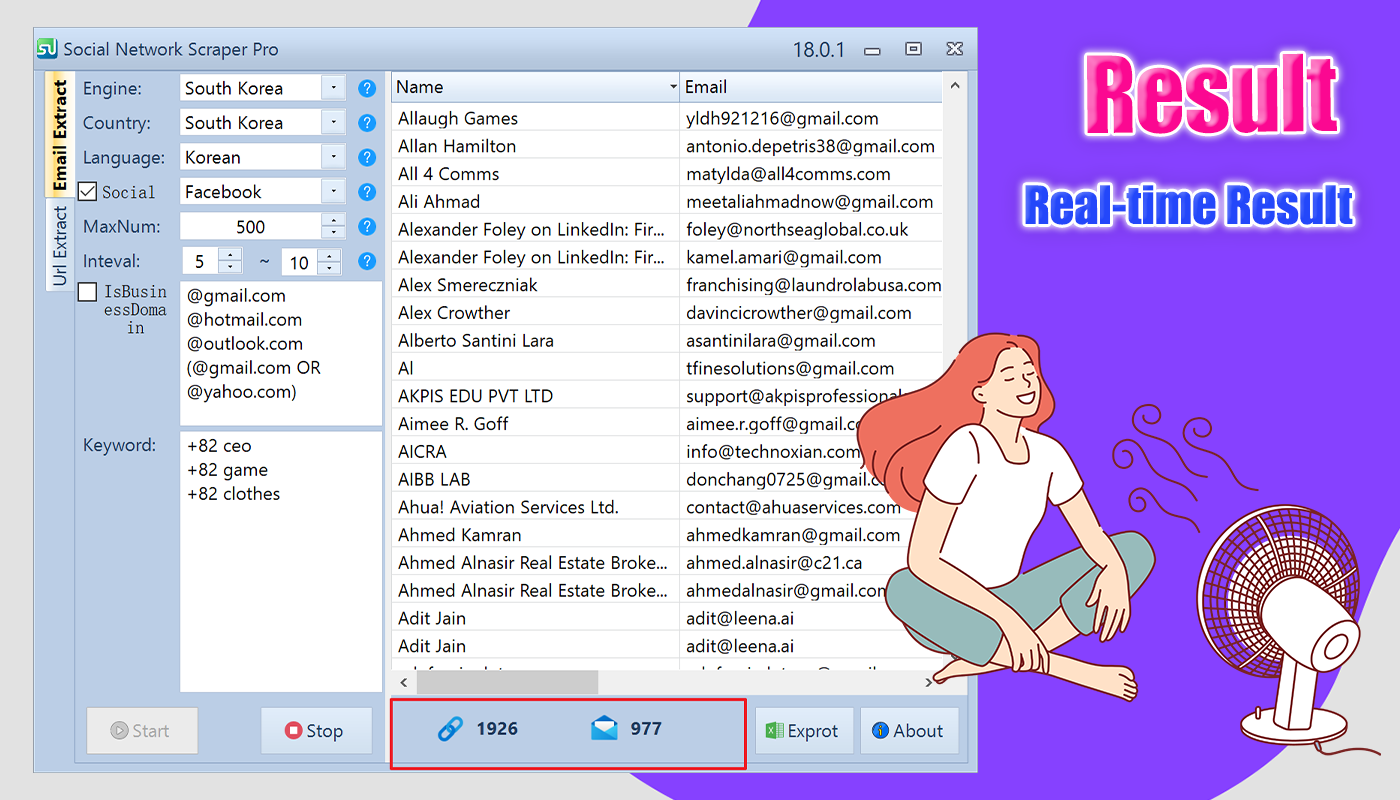Click the question mark beside Language
1400x800 pixels.
[367, 157]
